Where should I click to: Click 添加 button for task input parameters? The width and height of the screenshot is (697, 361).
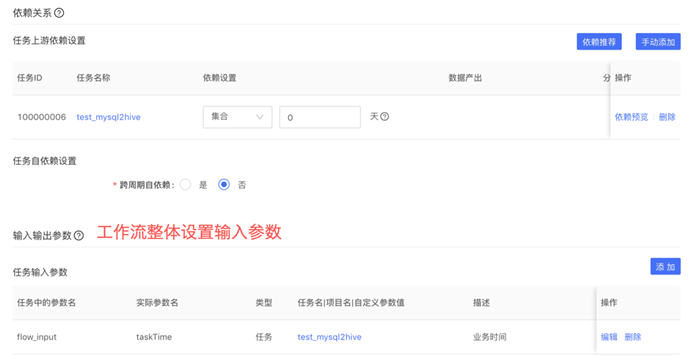[x=665, y=266]
